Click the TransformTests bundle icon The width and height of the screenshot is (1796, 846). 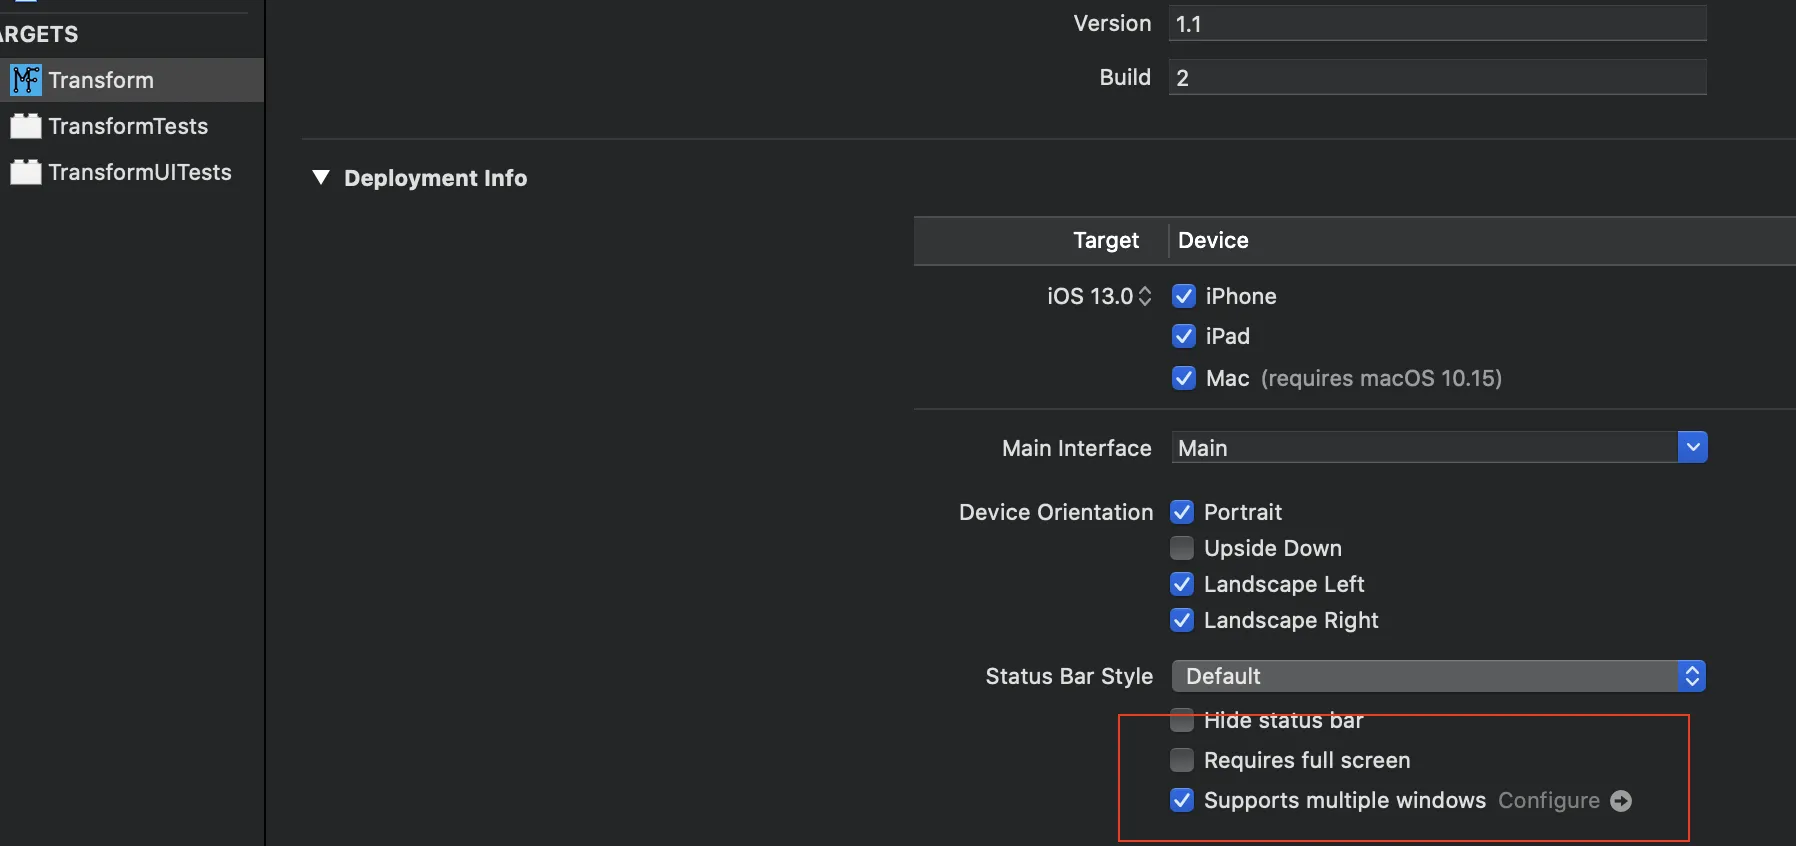click(26, 126)
